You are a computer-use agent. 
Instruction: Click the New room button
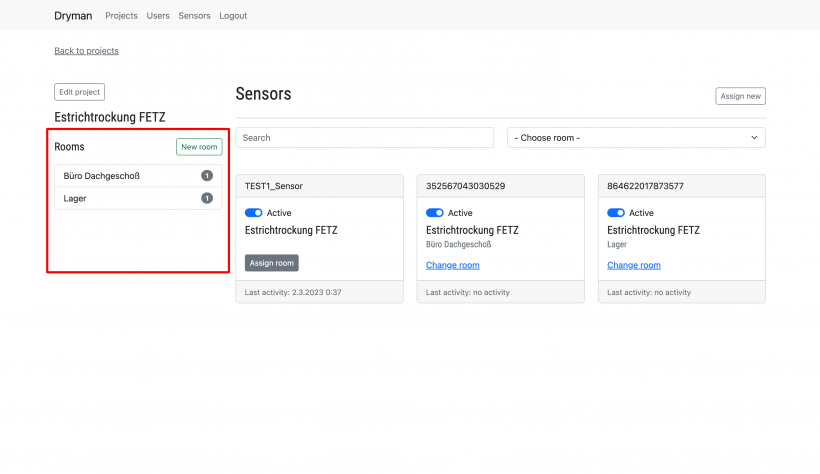coord(199,147)
